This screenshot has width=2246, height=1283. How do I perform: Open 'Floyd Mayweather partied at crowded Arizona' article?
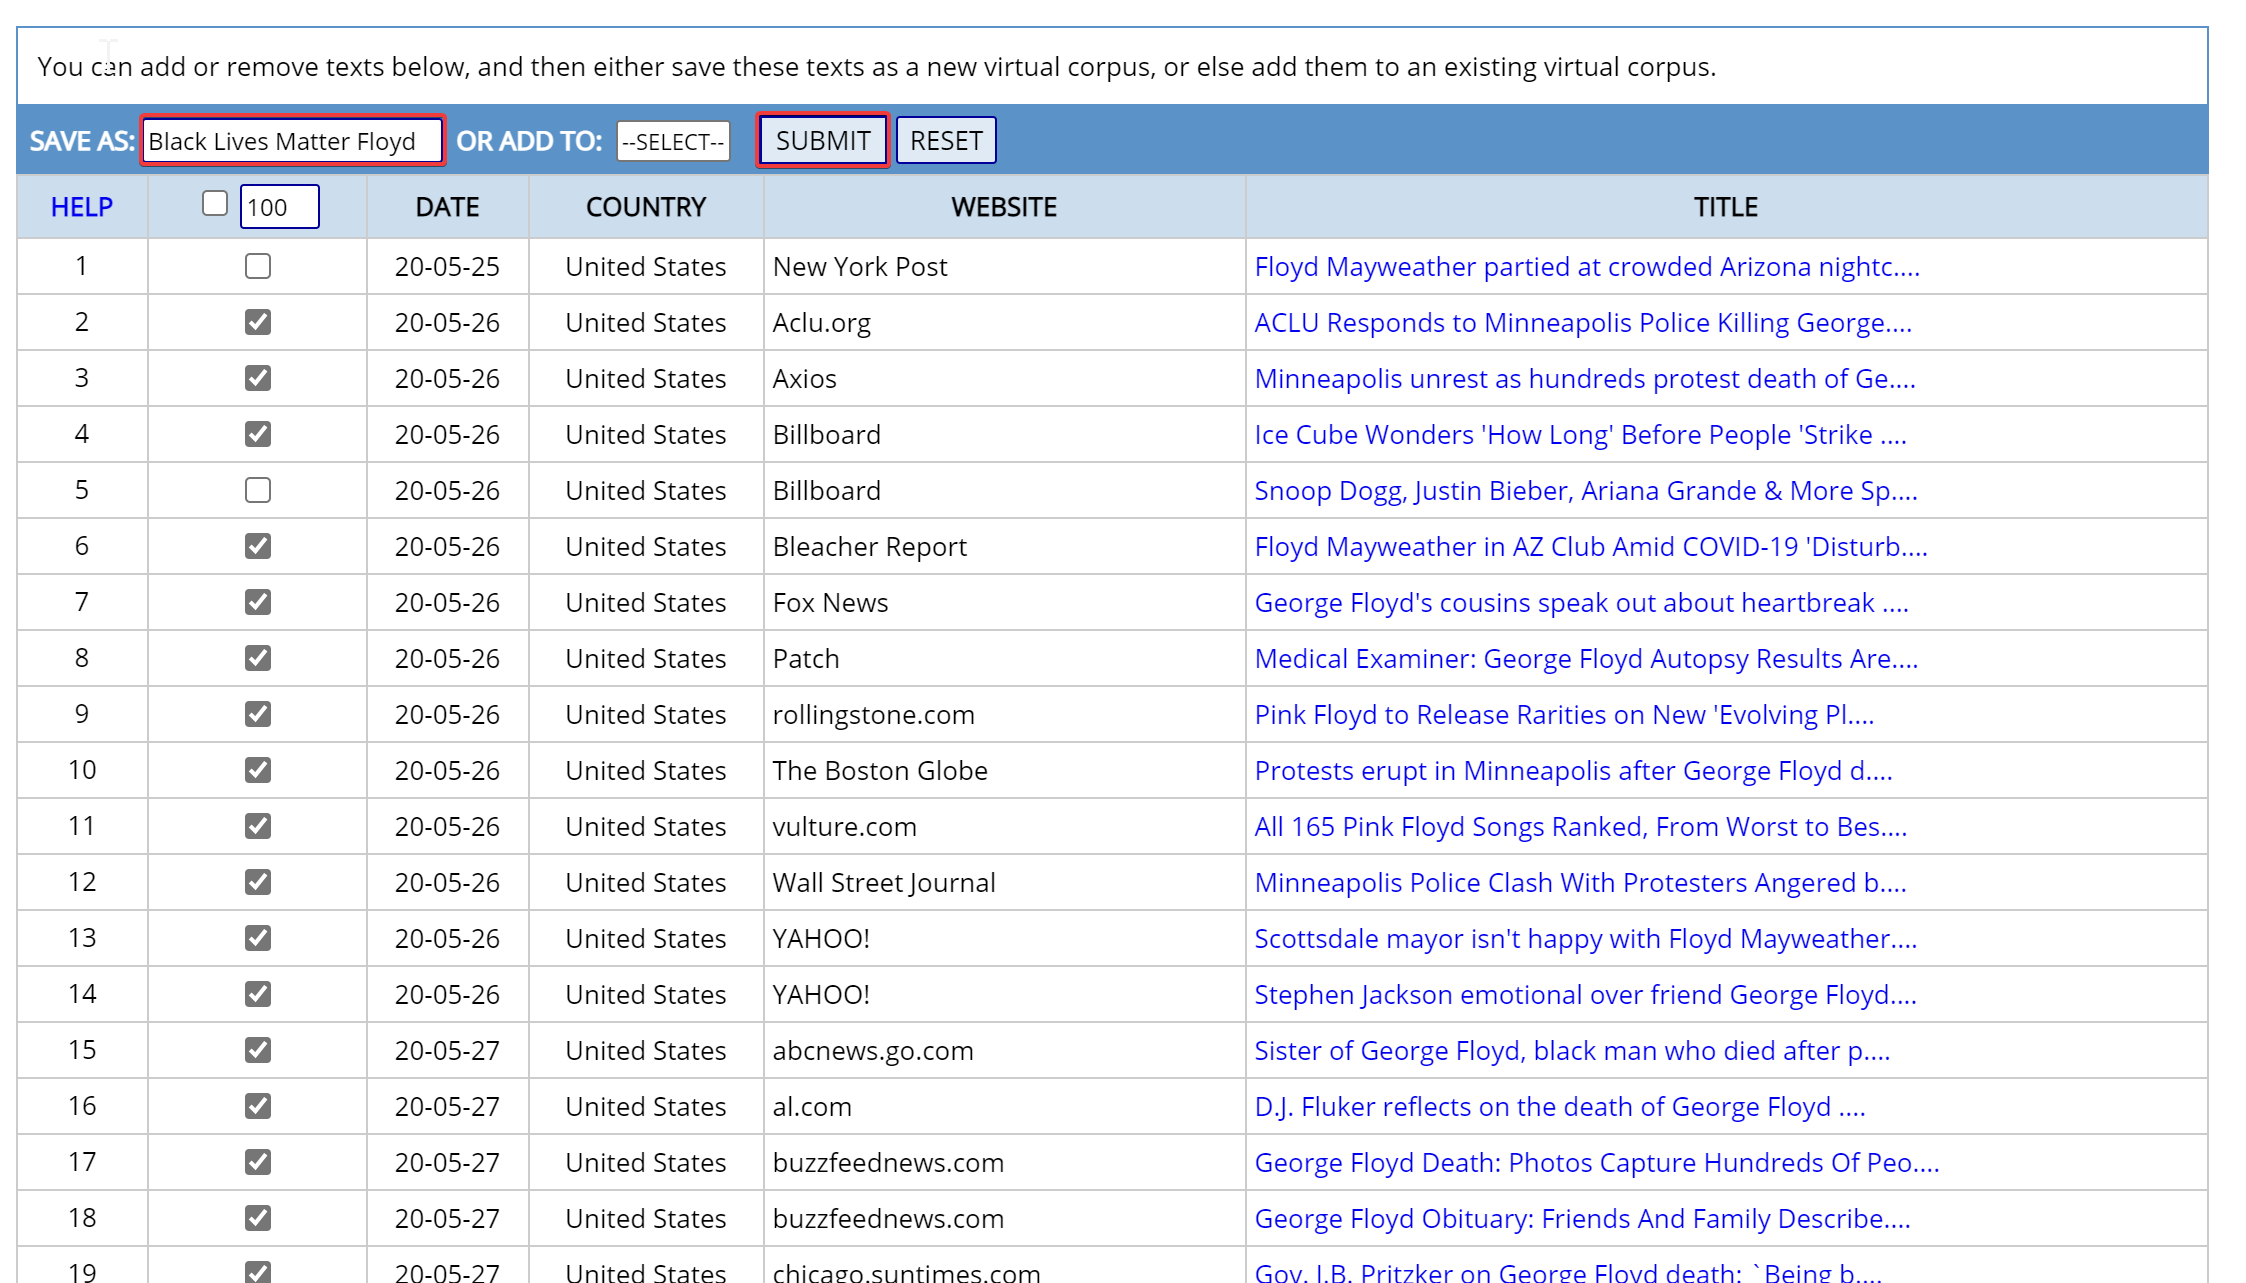(1587, 267)
